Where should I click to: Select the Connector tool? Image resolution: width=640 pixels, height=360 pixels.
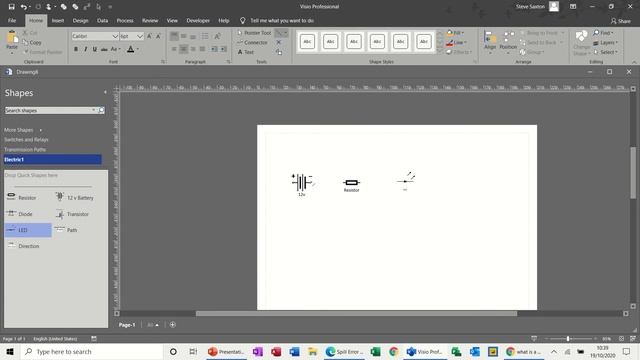252,42
